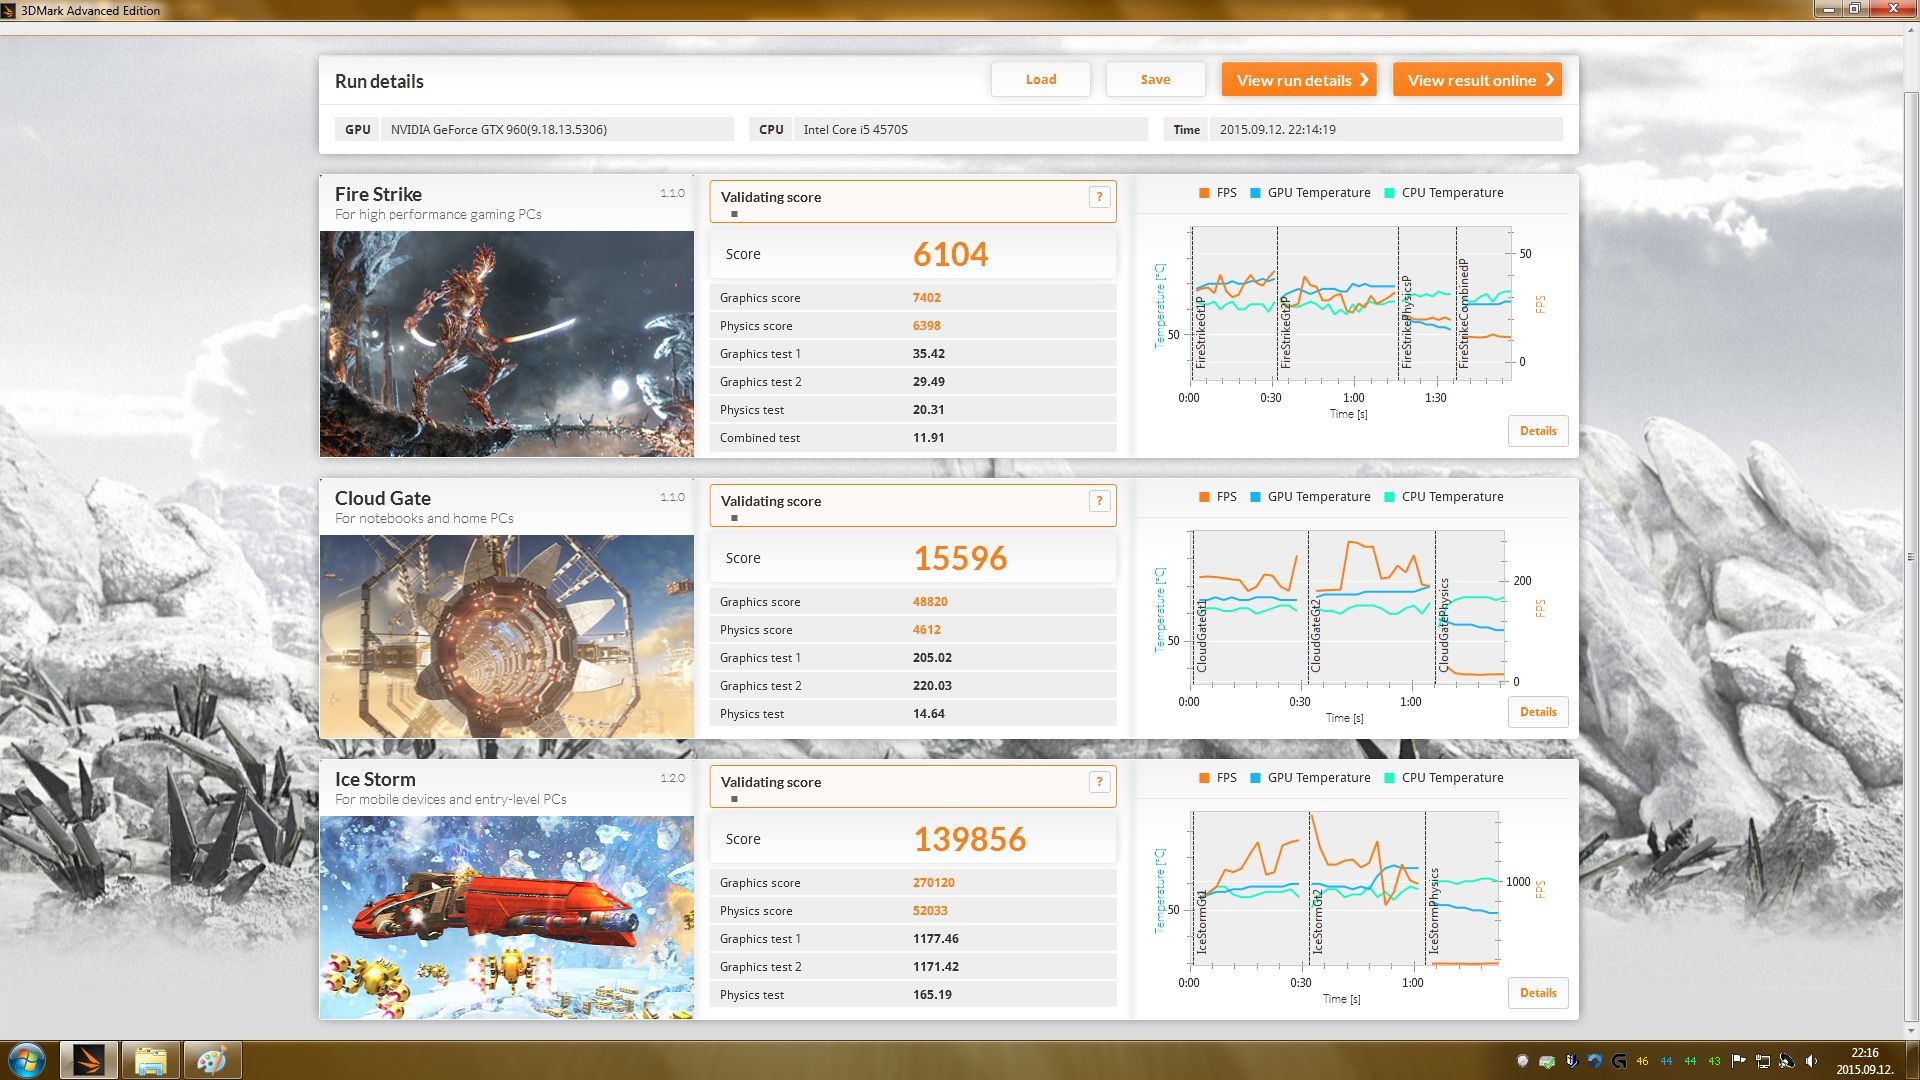The width and height of the screenshot is (1920, 1080).
Task: Open Details for Ice Storm graph
Action: coord(1538,993)
